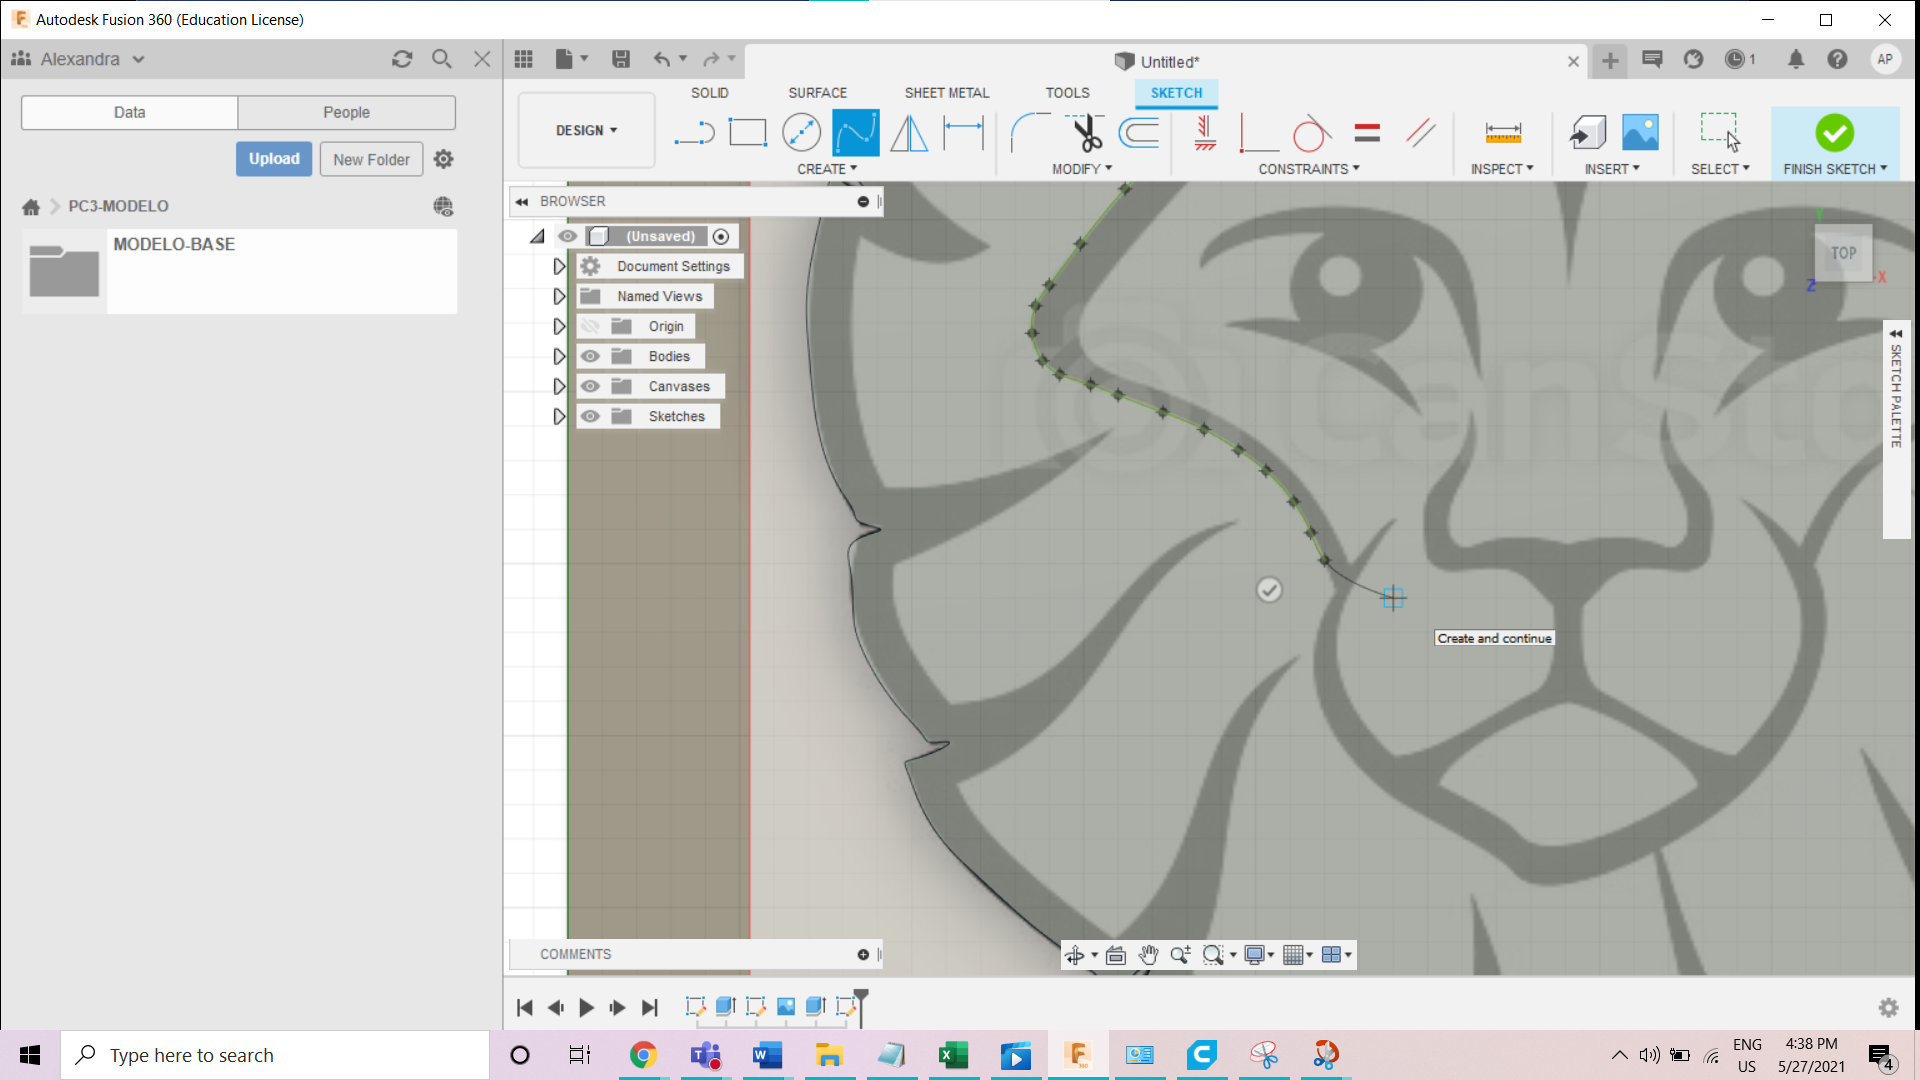Image resolution: width=1920 pixels, height=1080 pixels.
Task: Click the Windows search box
Action: click(275, 1055)
